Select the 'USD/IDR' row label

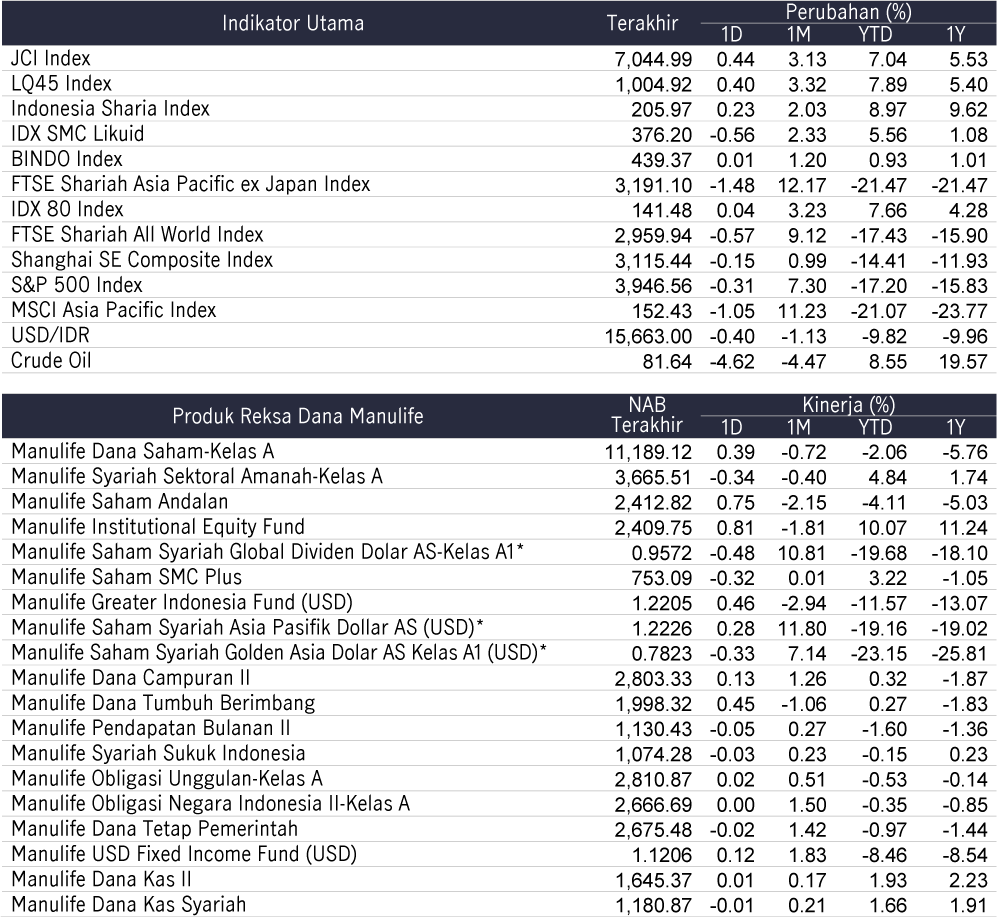tap(50, 335)
